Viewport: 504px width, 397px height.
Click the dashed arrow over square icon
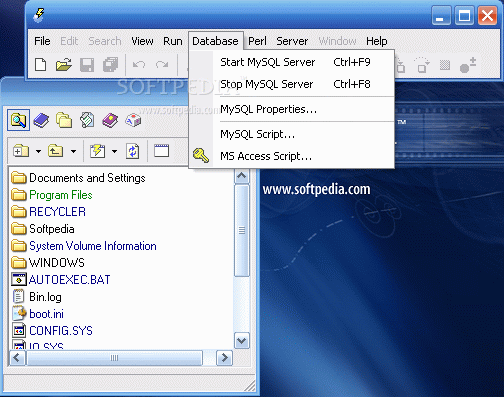point(422,65)
